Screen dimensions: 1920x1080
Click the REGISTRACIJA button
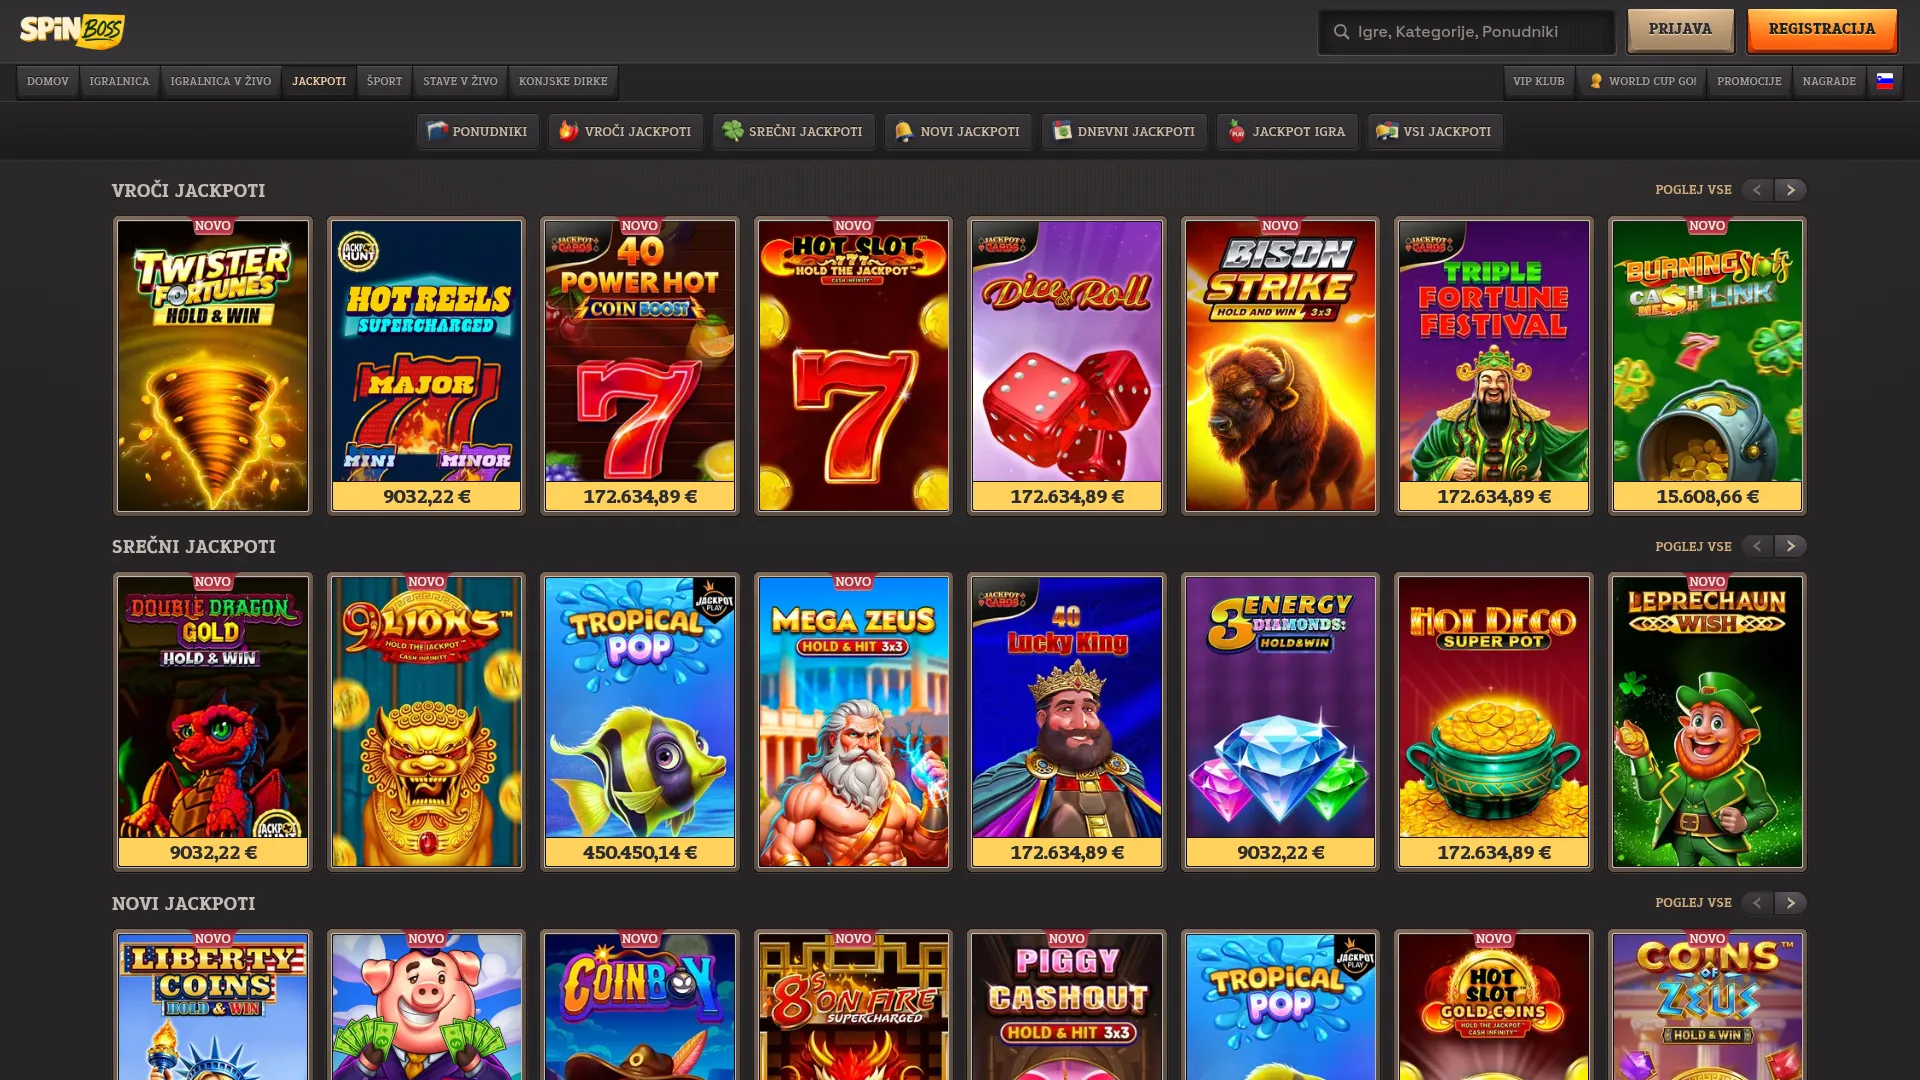click(x=1821, y=30)
